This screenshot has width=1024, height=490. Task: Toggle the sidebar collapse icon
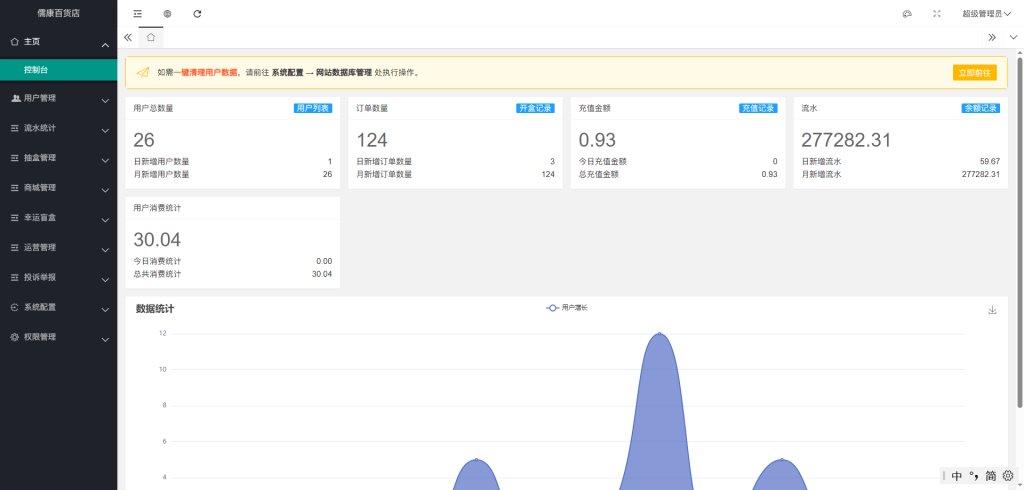pos(137,14)
